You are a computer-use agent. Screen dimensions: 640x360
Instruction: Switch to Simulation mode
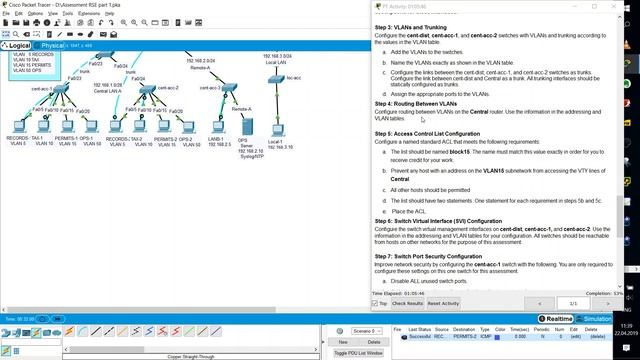[594, 319]
